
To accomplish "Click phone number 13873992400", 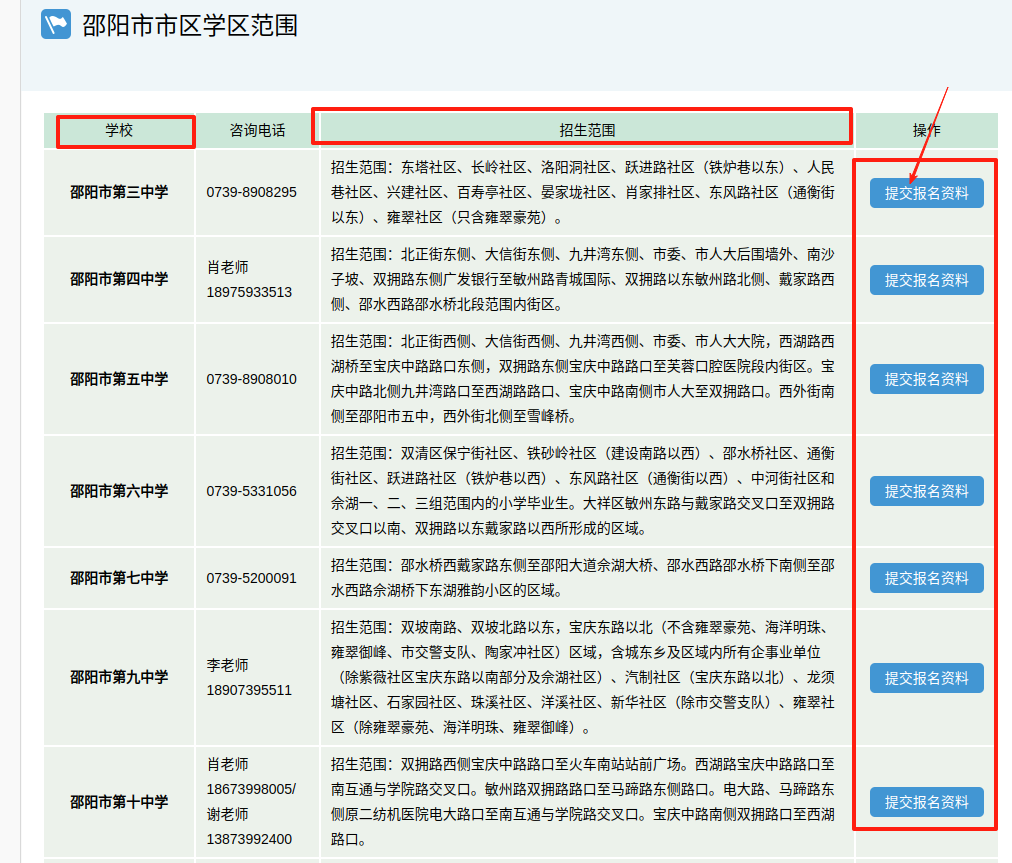I will (249, 839).
